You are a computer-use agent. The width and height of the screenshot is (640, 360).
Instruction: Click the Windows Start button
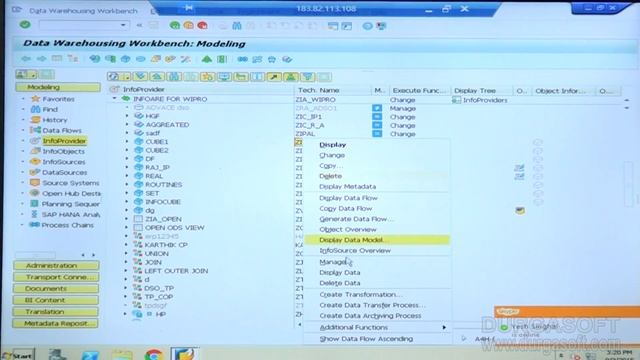pyautogui.click(x=18, y=356)
